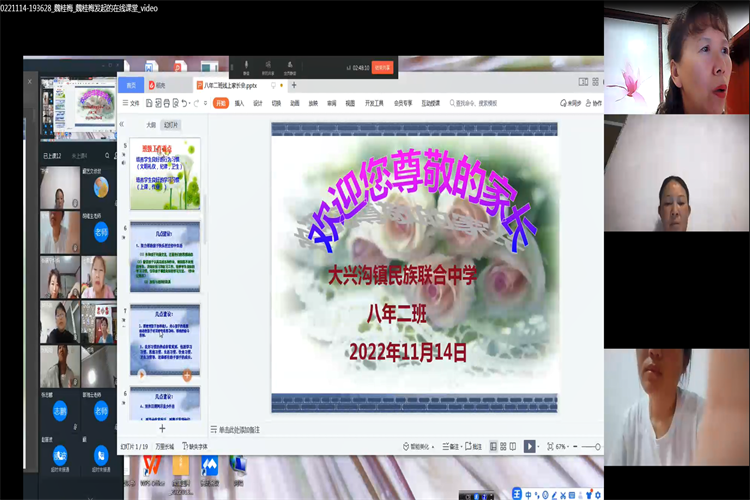Switch to slide sorter grid view icon

tap(503, 446)
